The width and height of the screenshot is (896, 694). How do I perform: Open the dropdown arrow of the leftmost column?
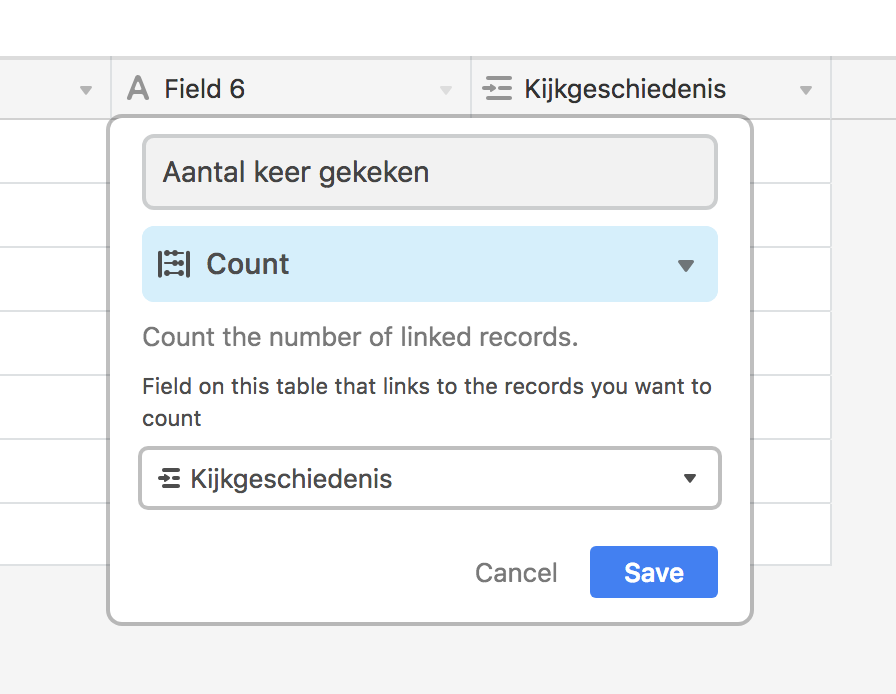tap(86, 90)
